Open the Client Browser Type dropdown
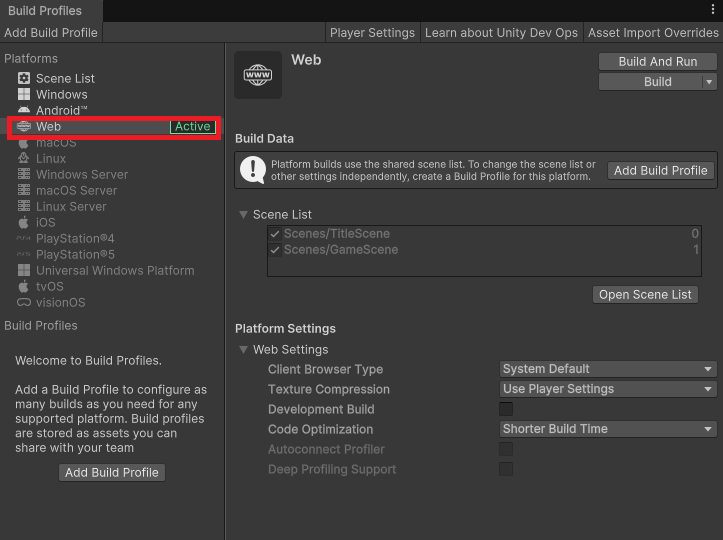 pos(608,369)
